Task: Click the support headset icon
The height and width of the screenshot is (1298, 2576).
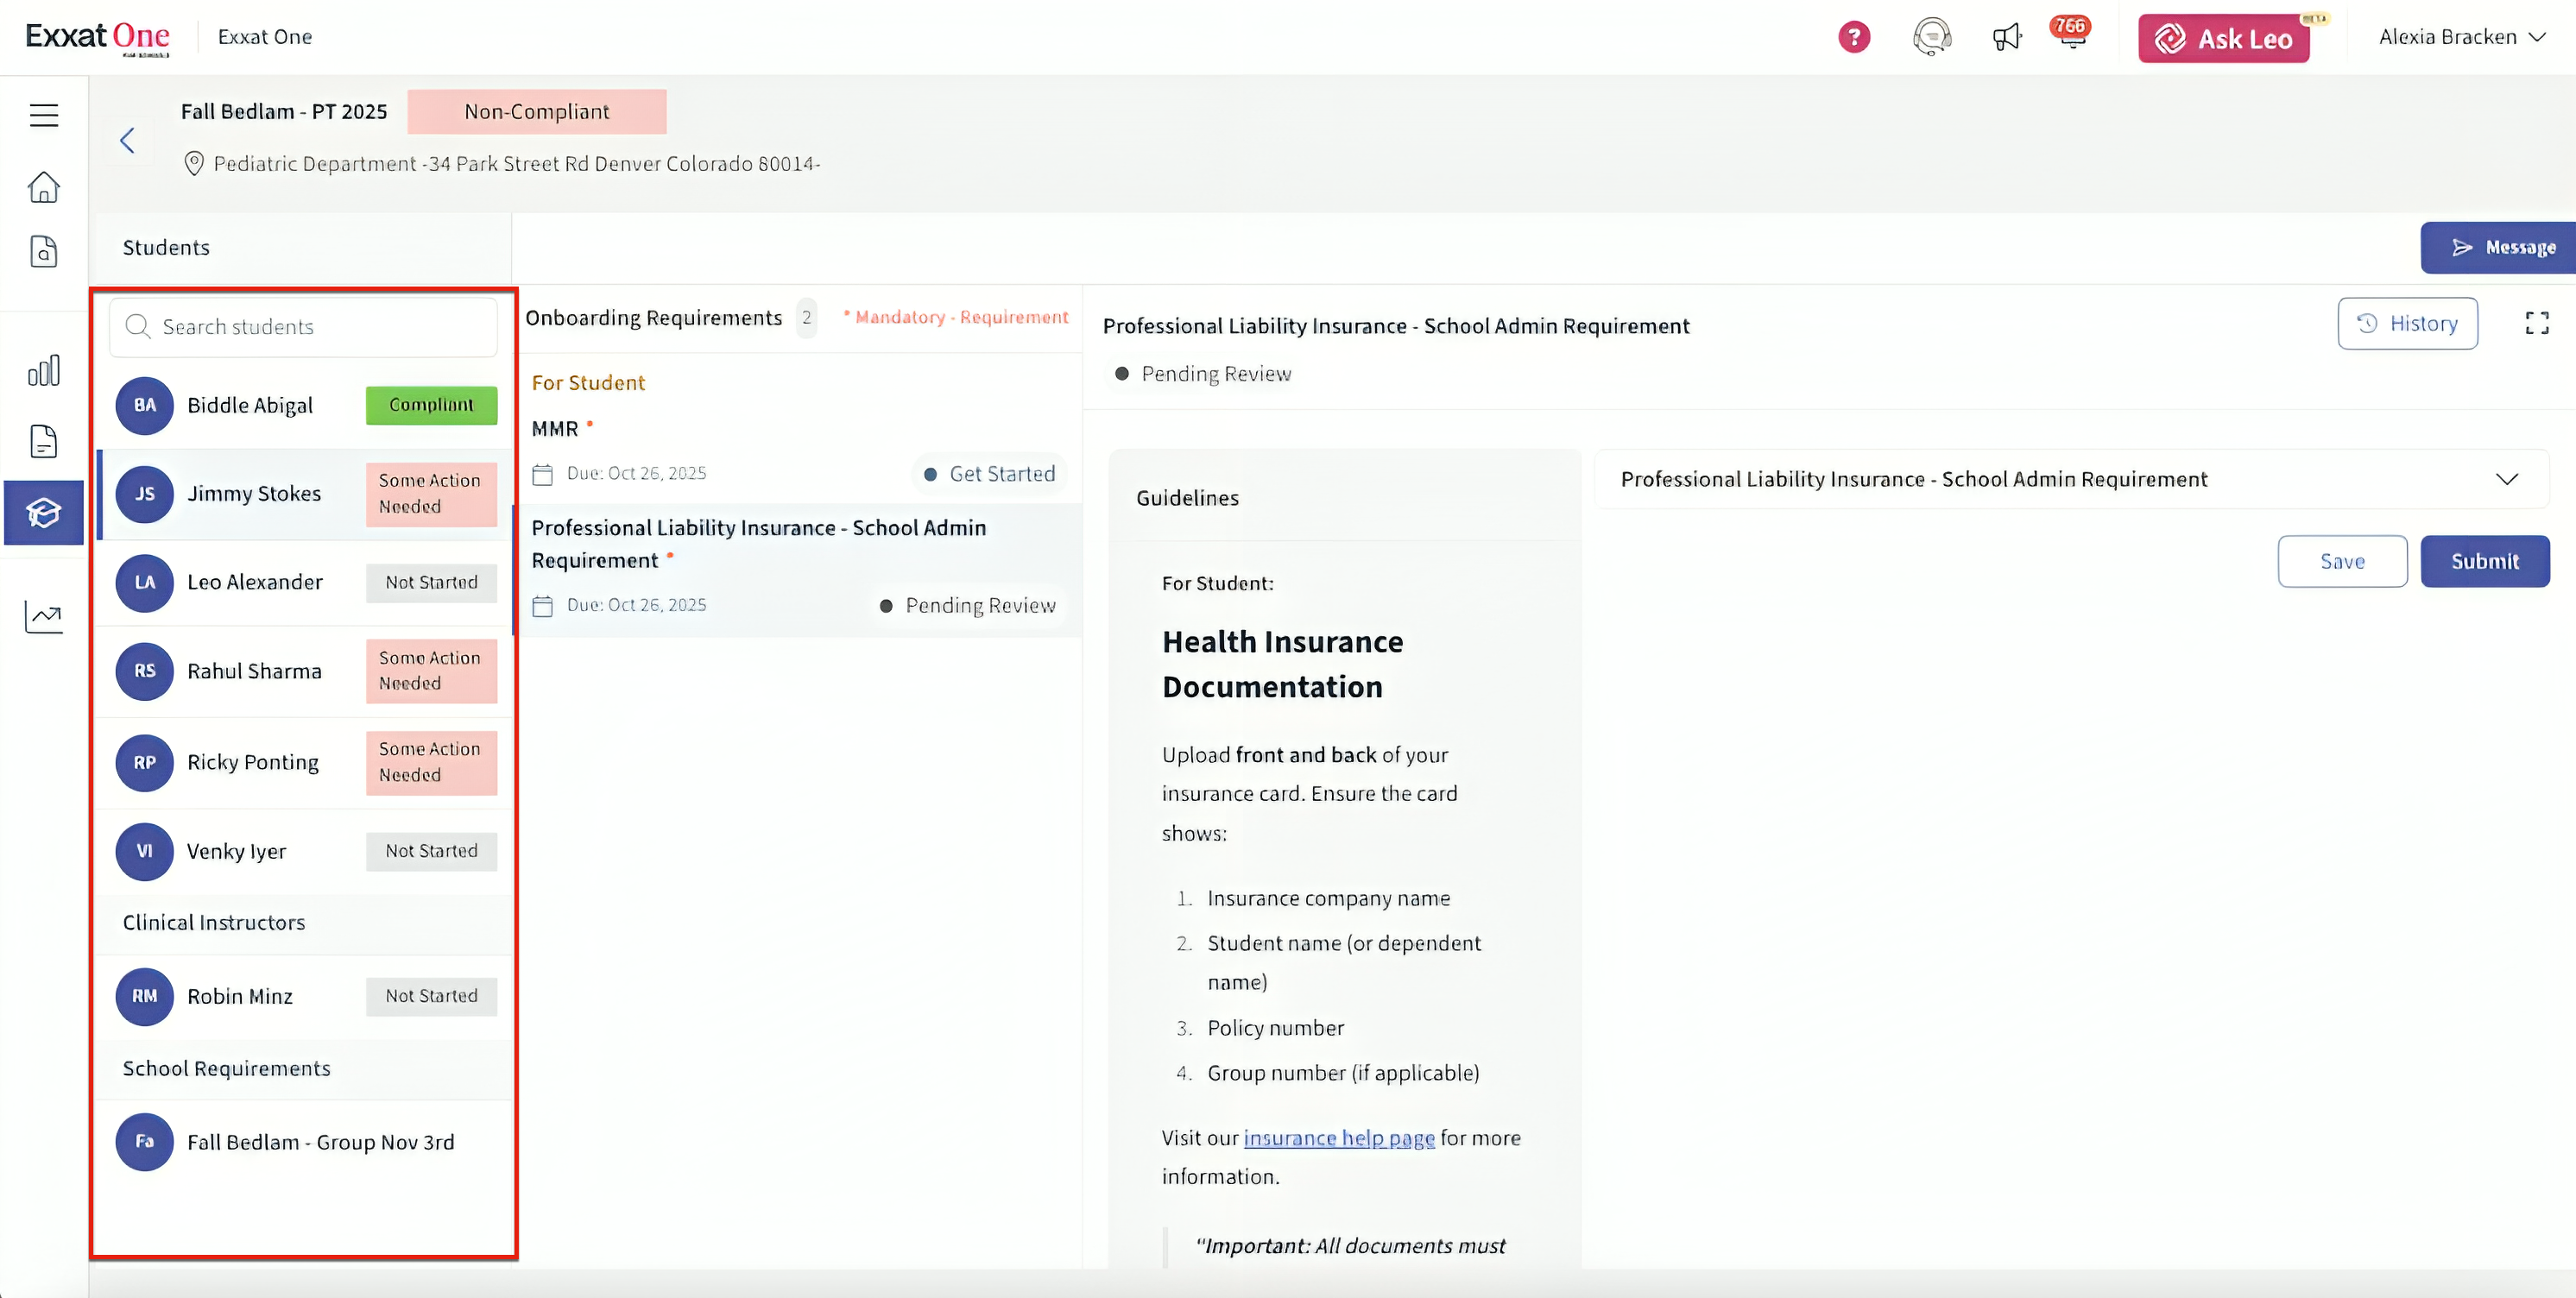Action: 1932,37
